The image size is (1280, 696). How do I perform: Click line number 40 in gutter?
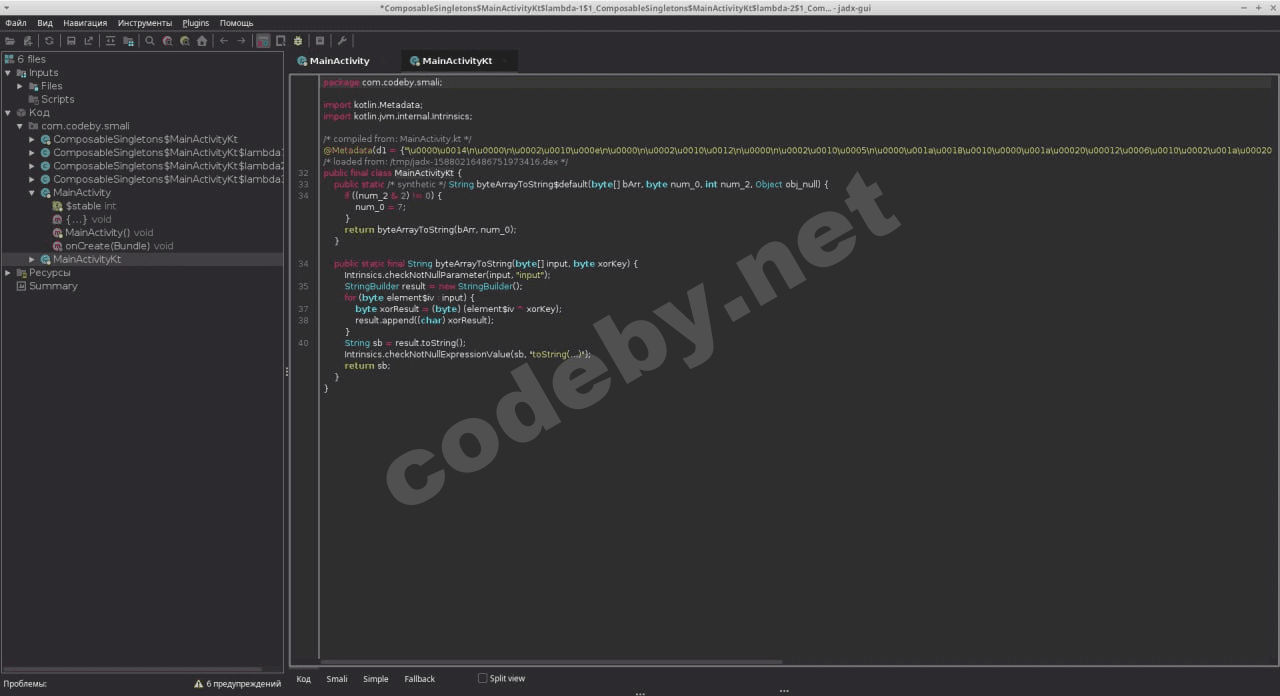[303, 343]
